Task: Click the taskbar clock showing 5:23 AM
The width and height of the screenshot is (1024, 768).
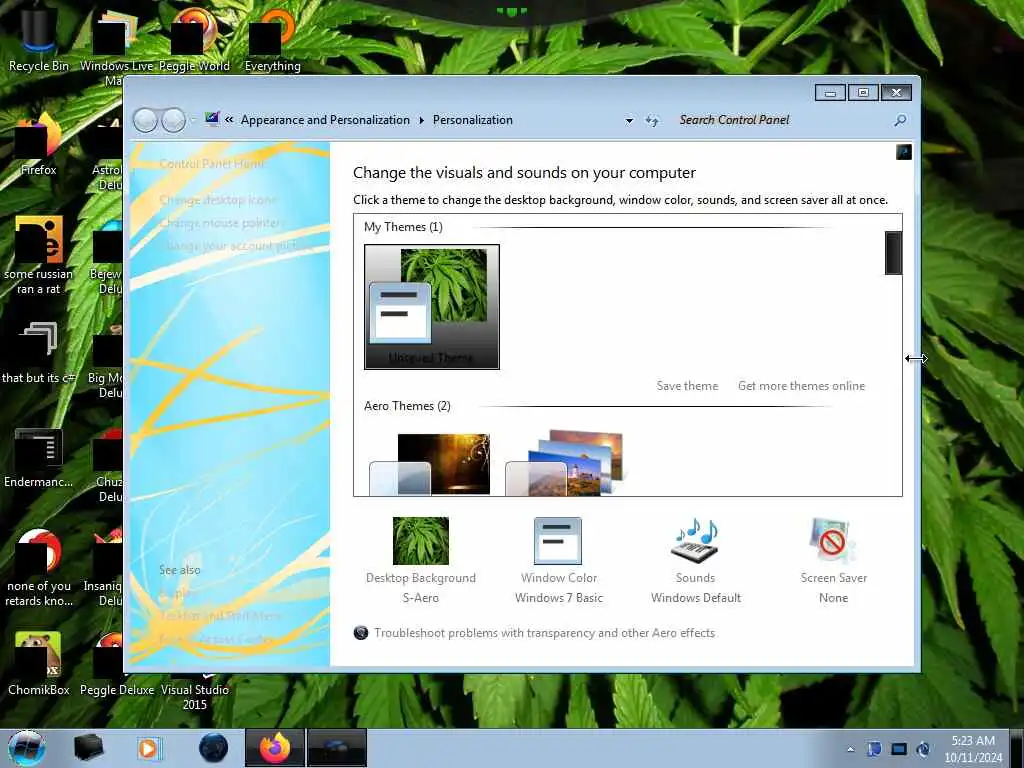Action: [x=973, y=749]
